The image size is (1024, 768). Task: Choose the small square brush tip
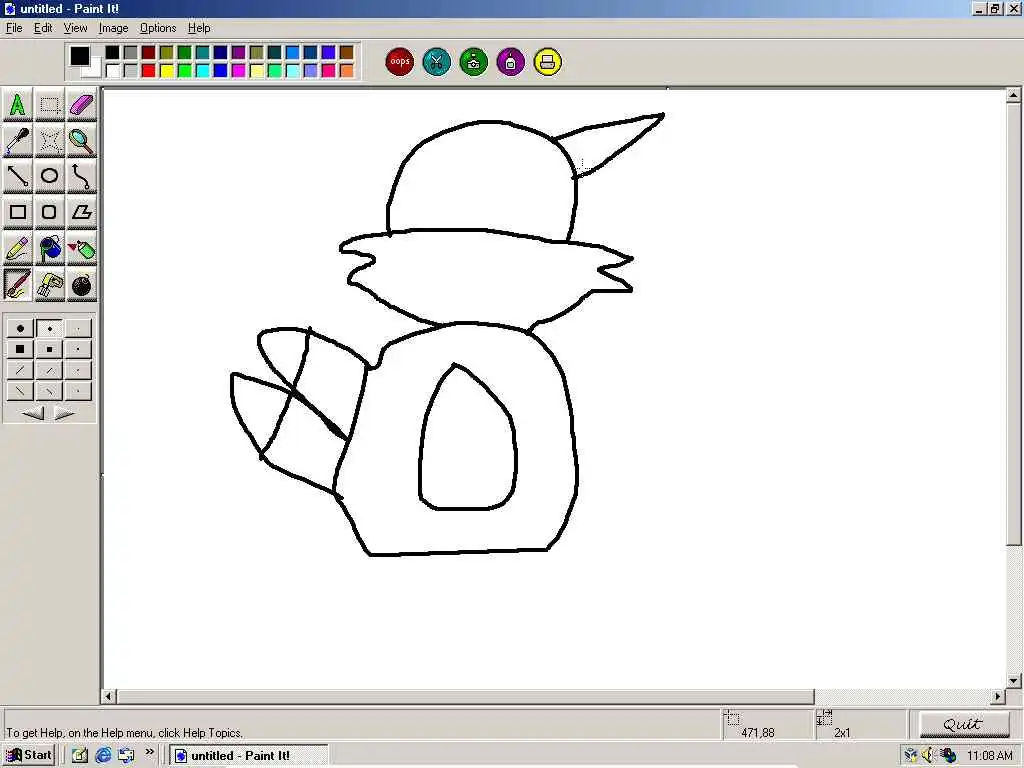(78, 349)
